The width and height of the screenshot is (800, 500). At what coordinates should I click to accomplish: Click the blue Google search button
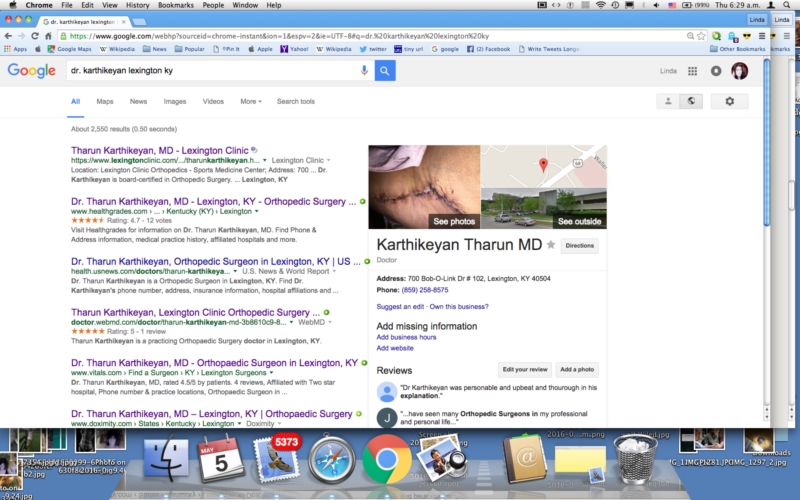385,71
